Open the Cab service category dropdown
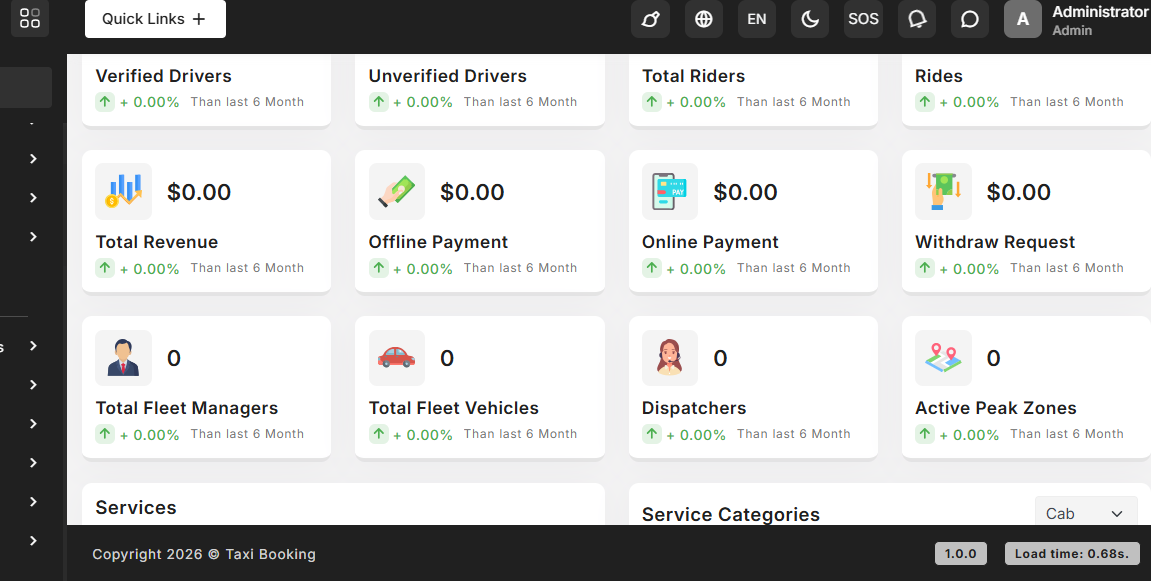Image resolution: width=1151 pixels, height=581 pixels. point(1085,513)
